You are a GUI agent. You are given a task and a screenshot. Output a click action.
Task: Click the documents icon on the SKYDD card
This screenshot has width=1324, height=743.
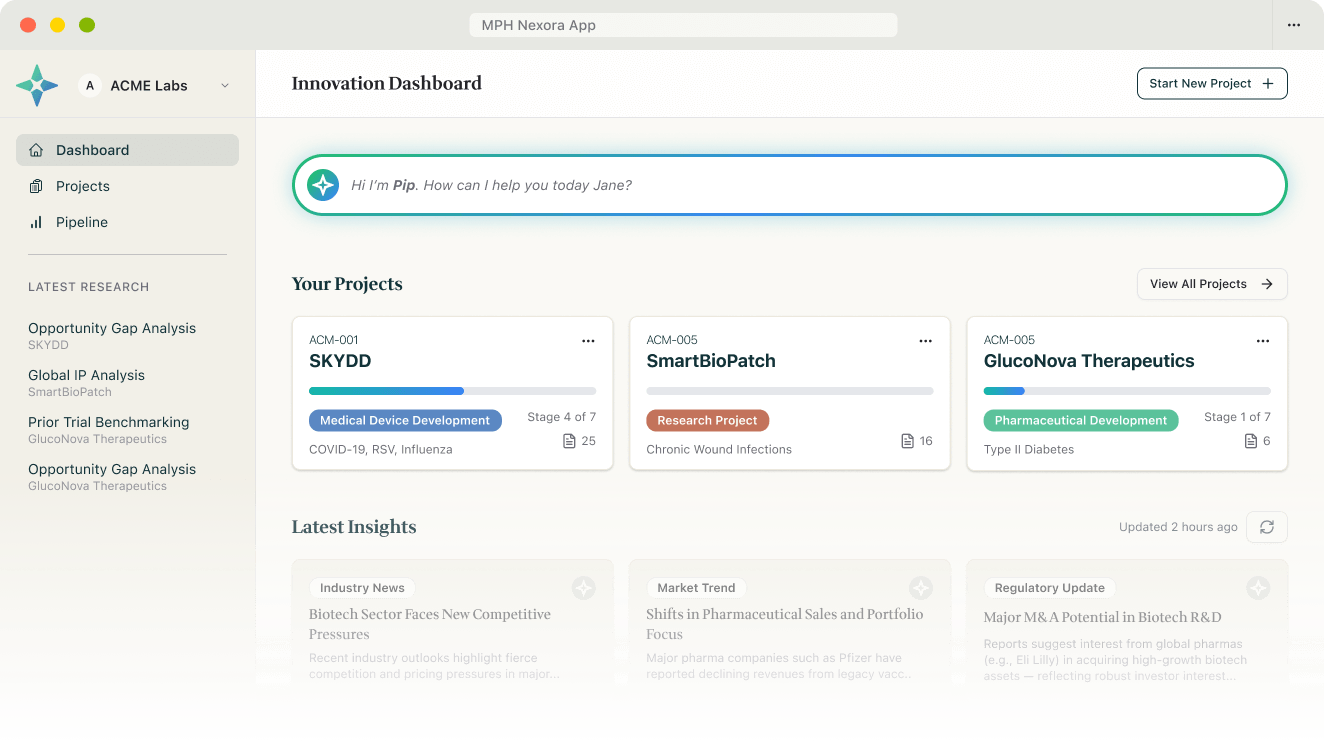tap(569, 441)
